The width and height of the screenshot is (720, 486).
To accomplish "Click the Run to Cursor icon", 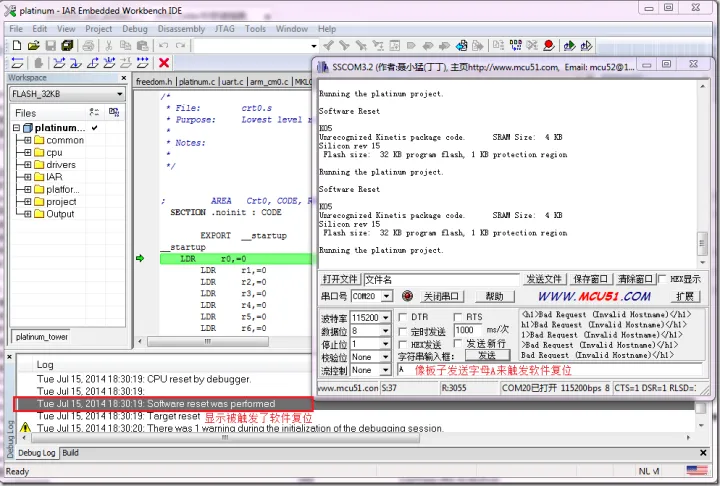I will 126,62.
